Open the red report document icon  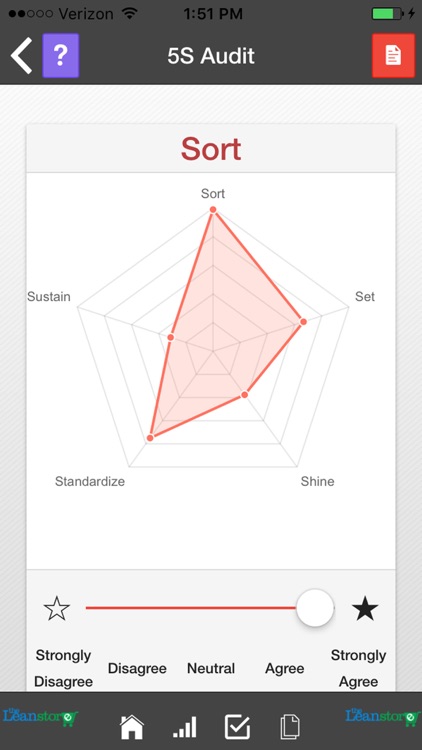pyautogui.click(x=393, y=55)
